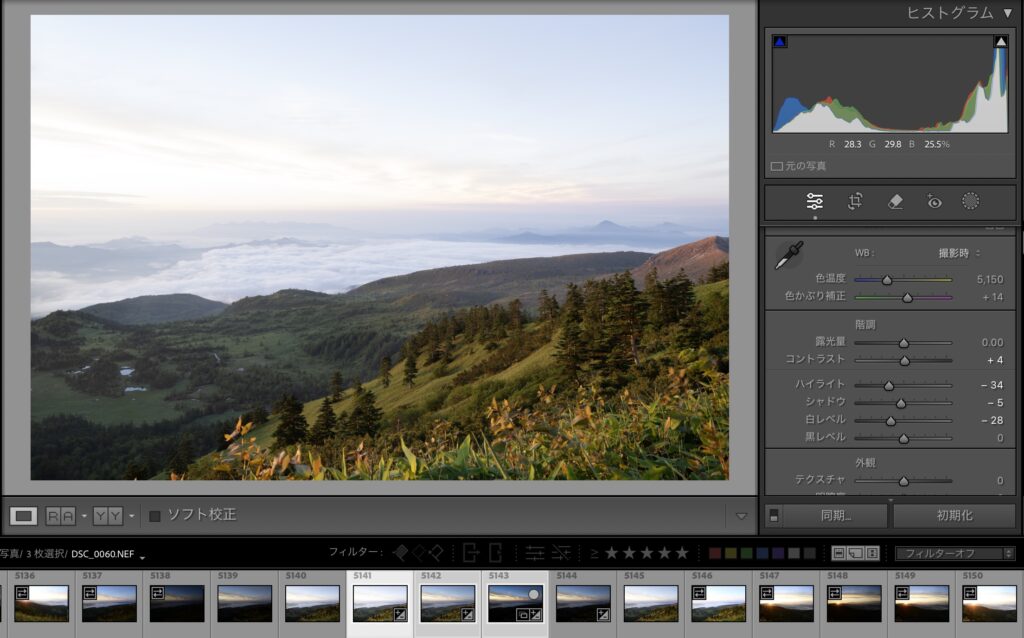Select the Red Eye Correction tool

coord(934,201)
